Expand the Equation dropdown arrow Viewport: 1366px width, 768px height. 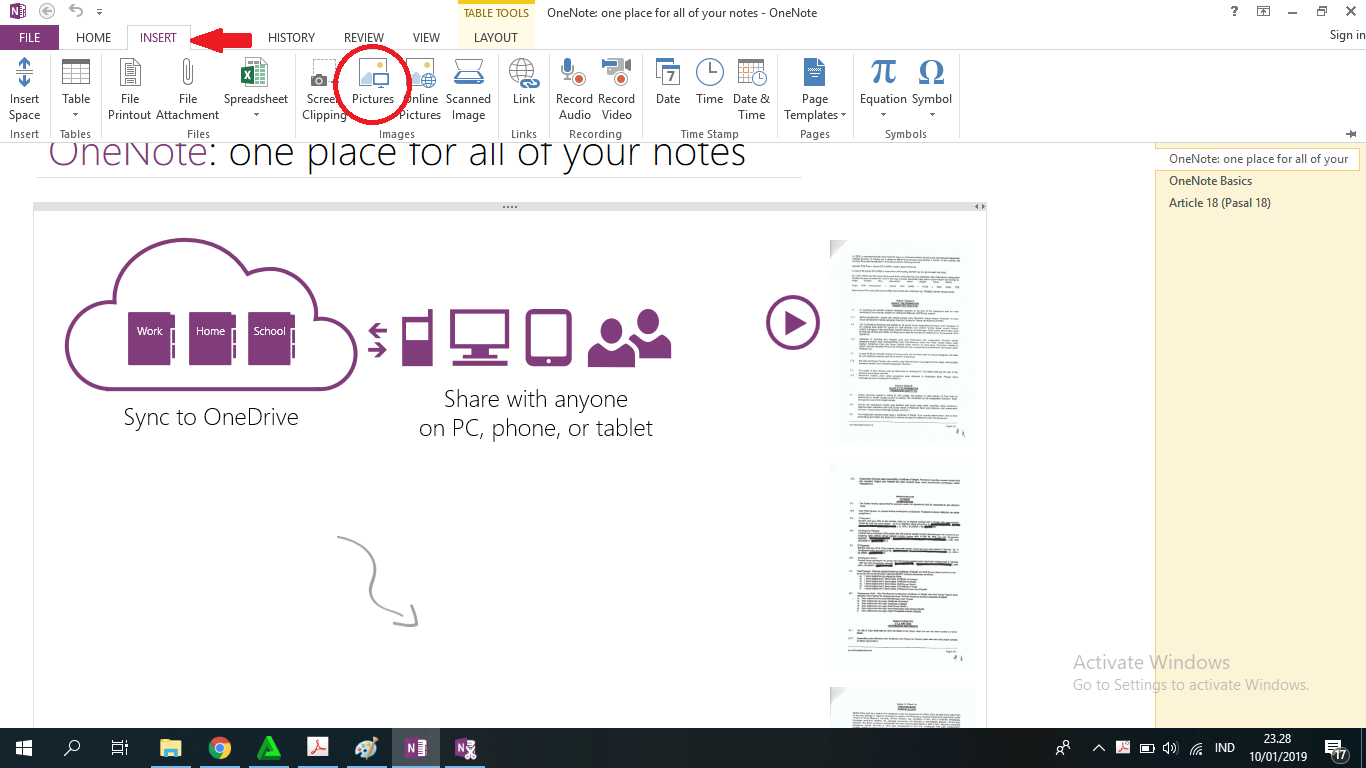883,115
